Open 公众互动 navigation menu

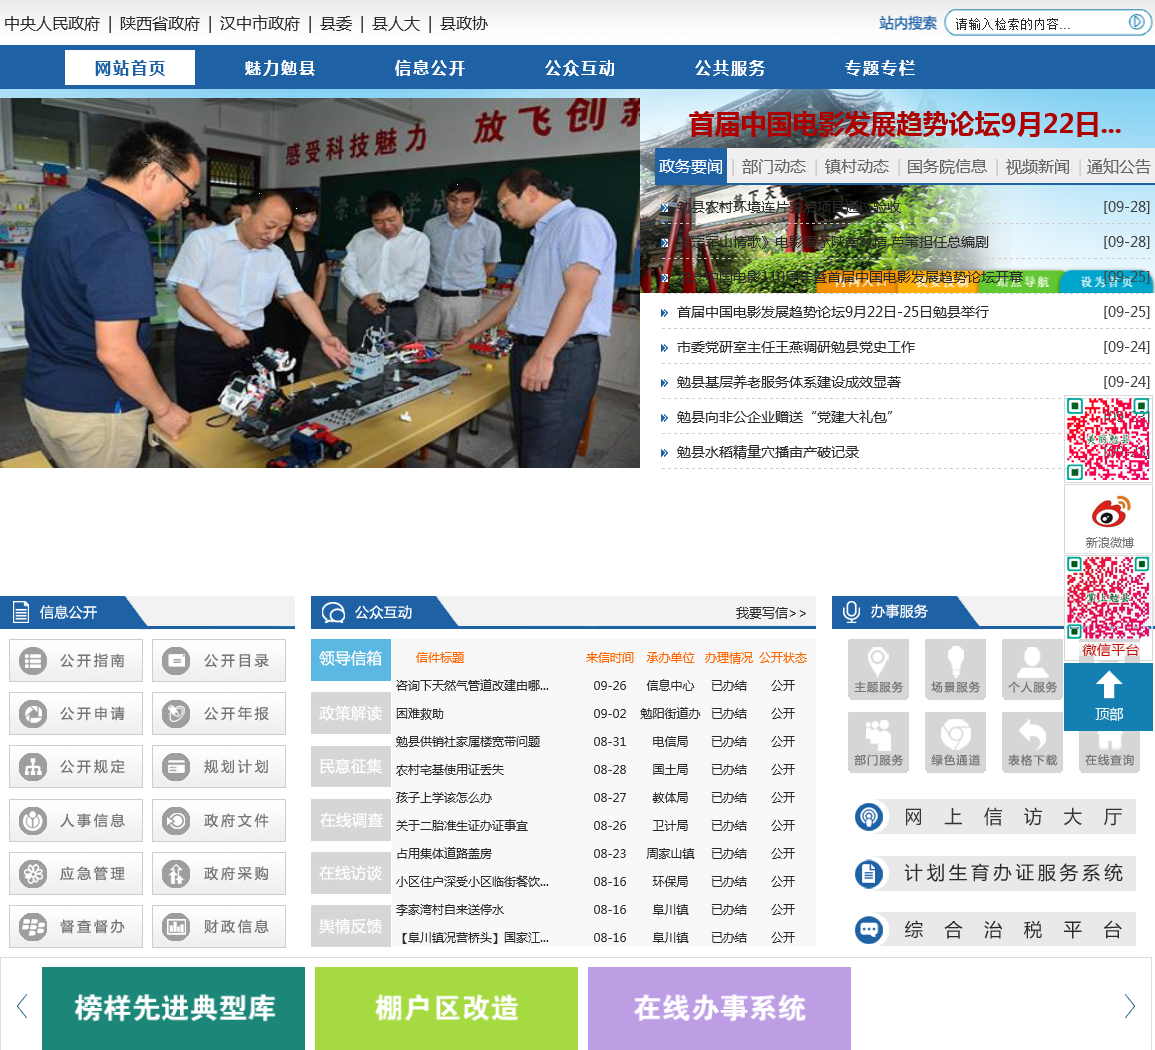click(580, 68)
